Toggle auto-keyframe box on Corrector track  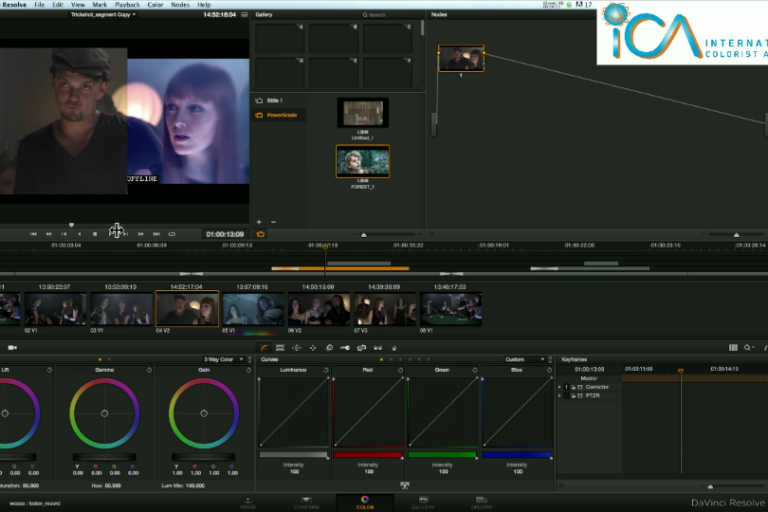pyautogui.click(x=580, y=387)
